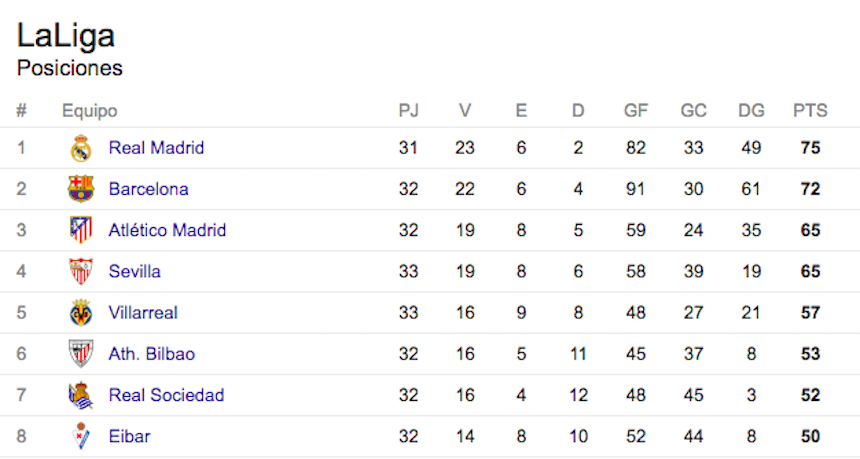The height and width of the screenshot is (459, 860).
Task: Click the Athletic Bilbao crest icon
Action: (x=81, y=354)
